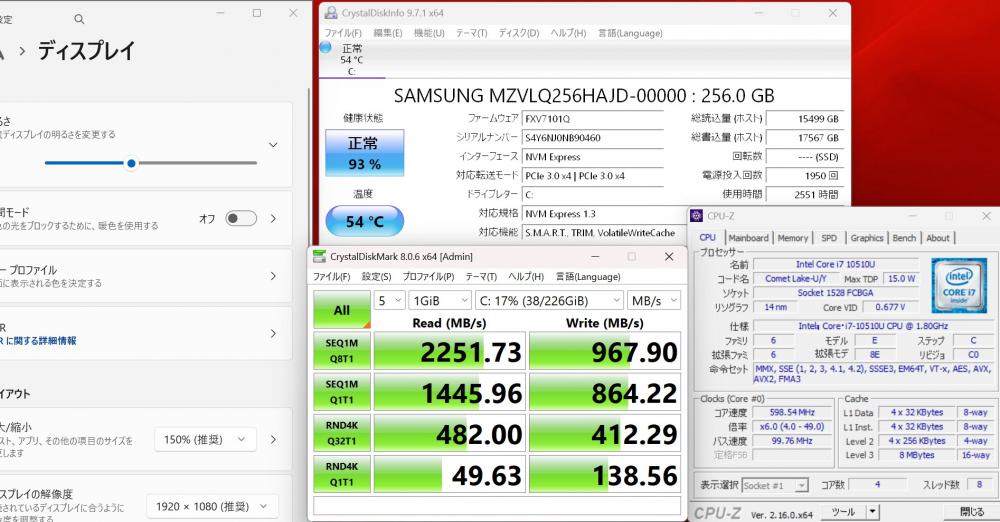Open CrystalDiskInfo Theme menu
Viewport: 1000px width, 522px height.
471,33
